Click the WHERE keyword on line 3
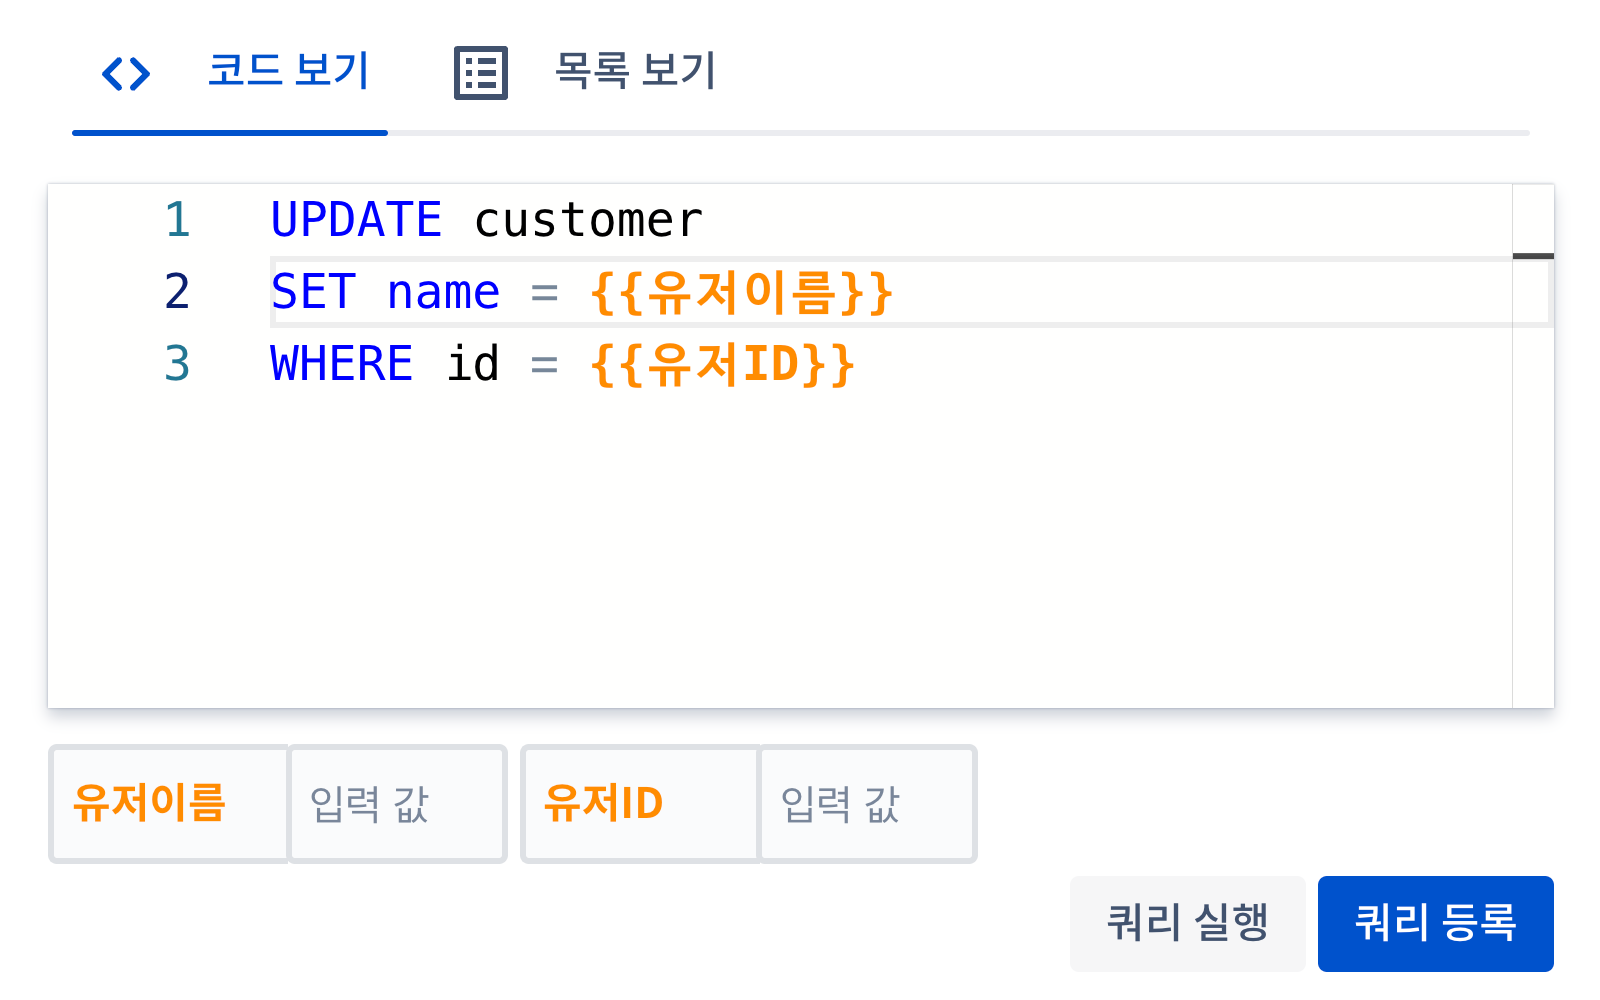The image size is (1600, 1000). [x=341, y=364]
